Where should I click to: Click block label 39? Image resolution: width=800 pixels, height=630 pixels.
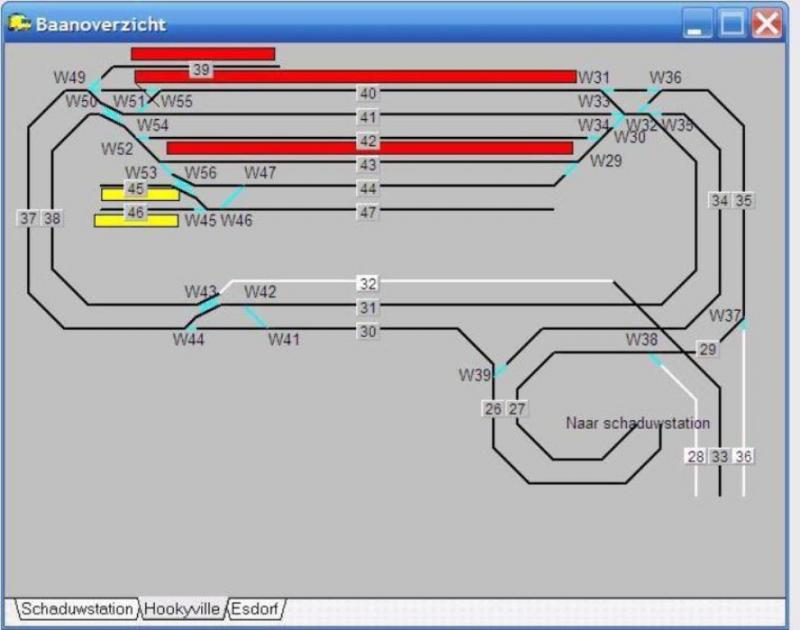click(201, 70)
